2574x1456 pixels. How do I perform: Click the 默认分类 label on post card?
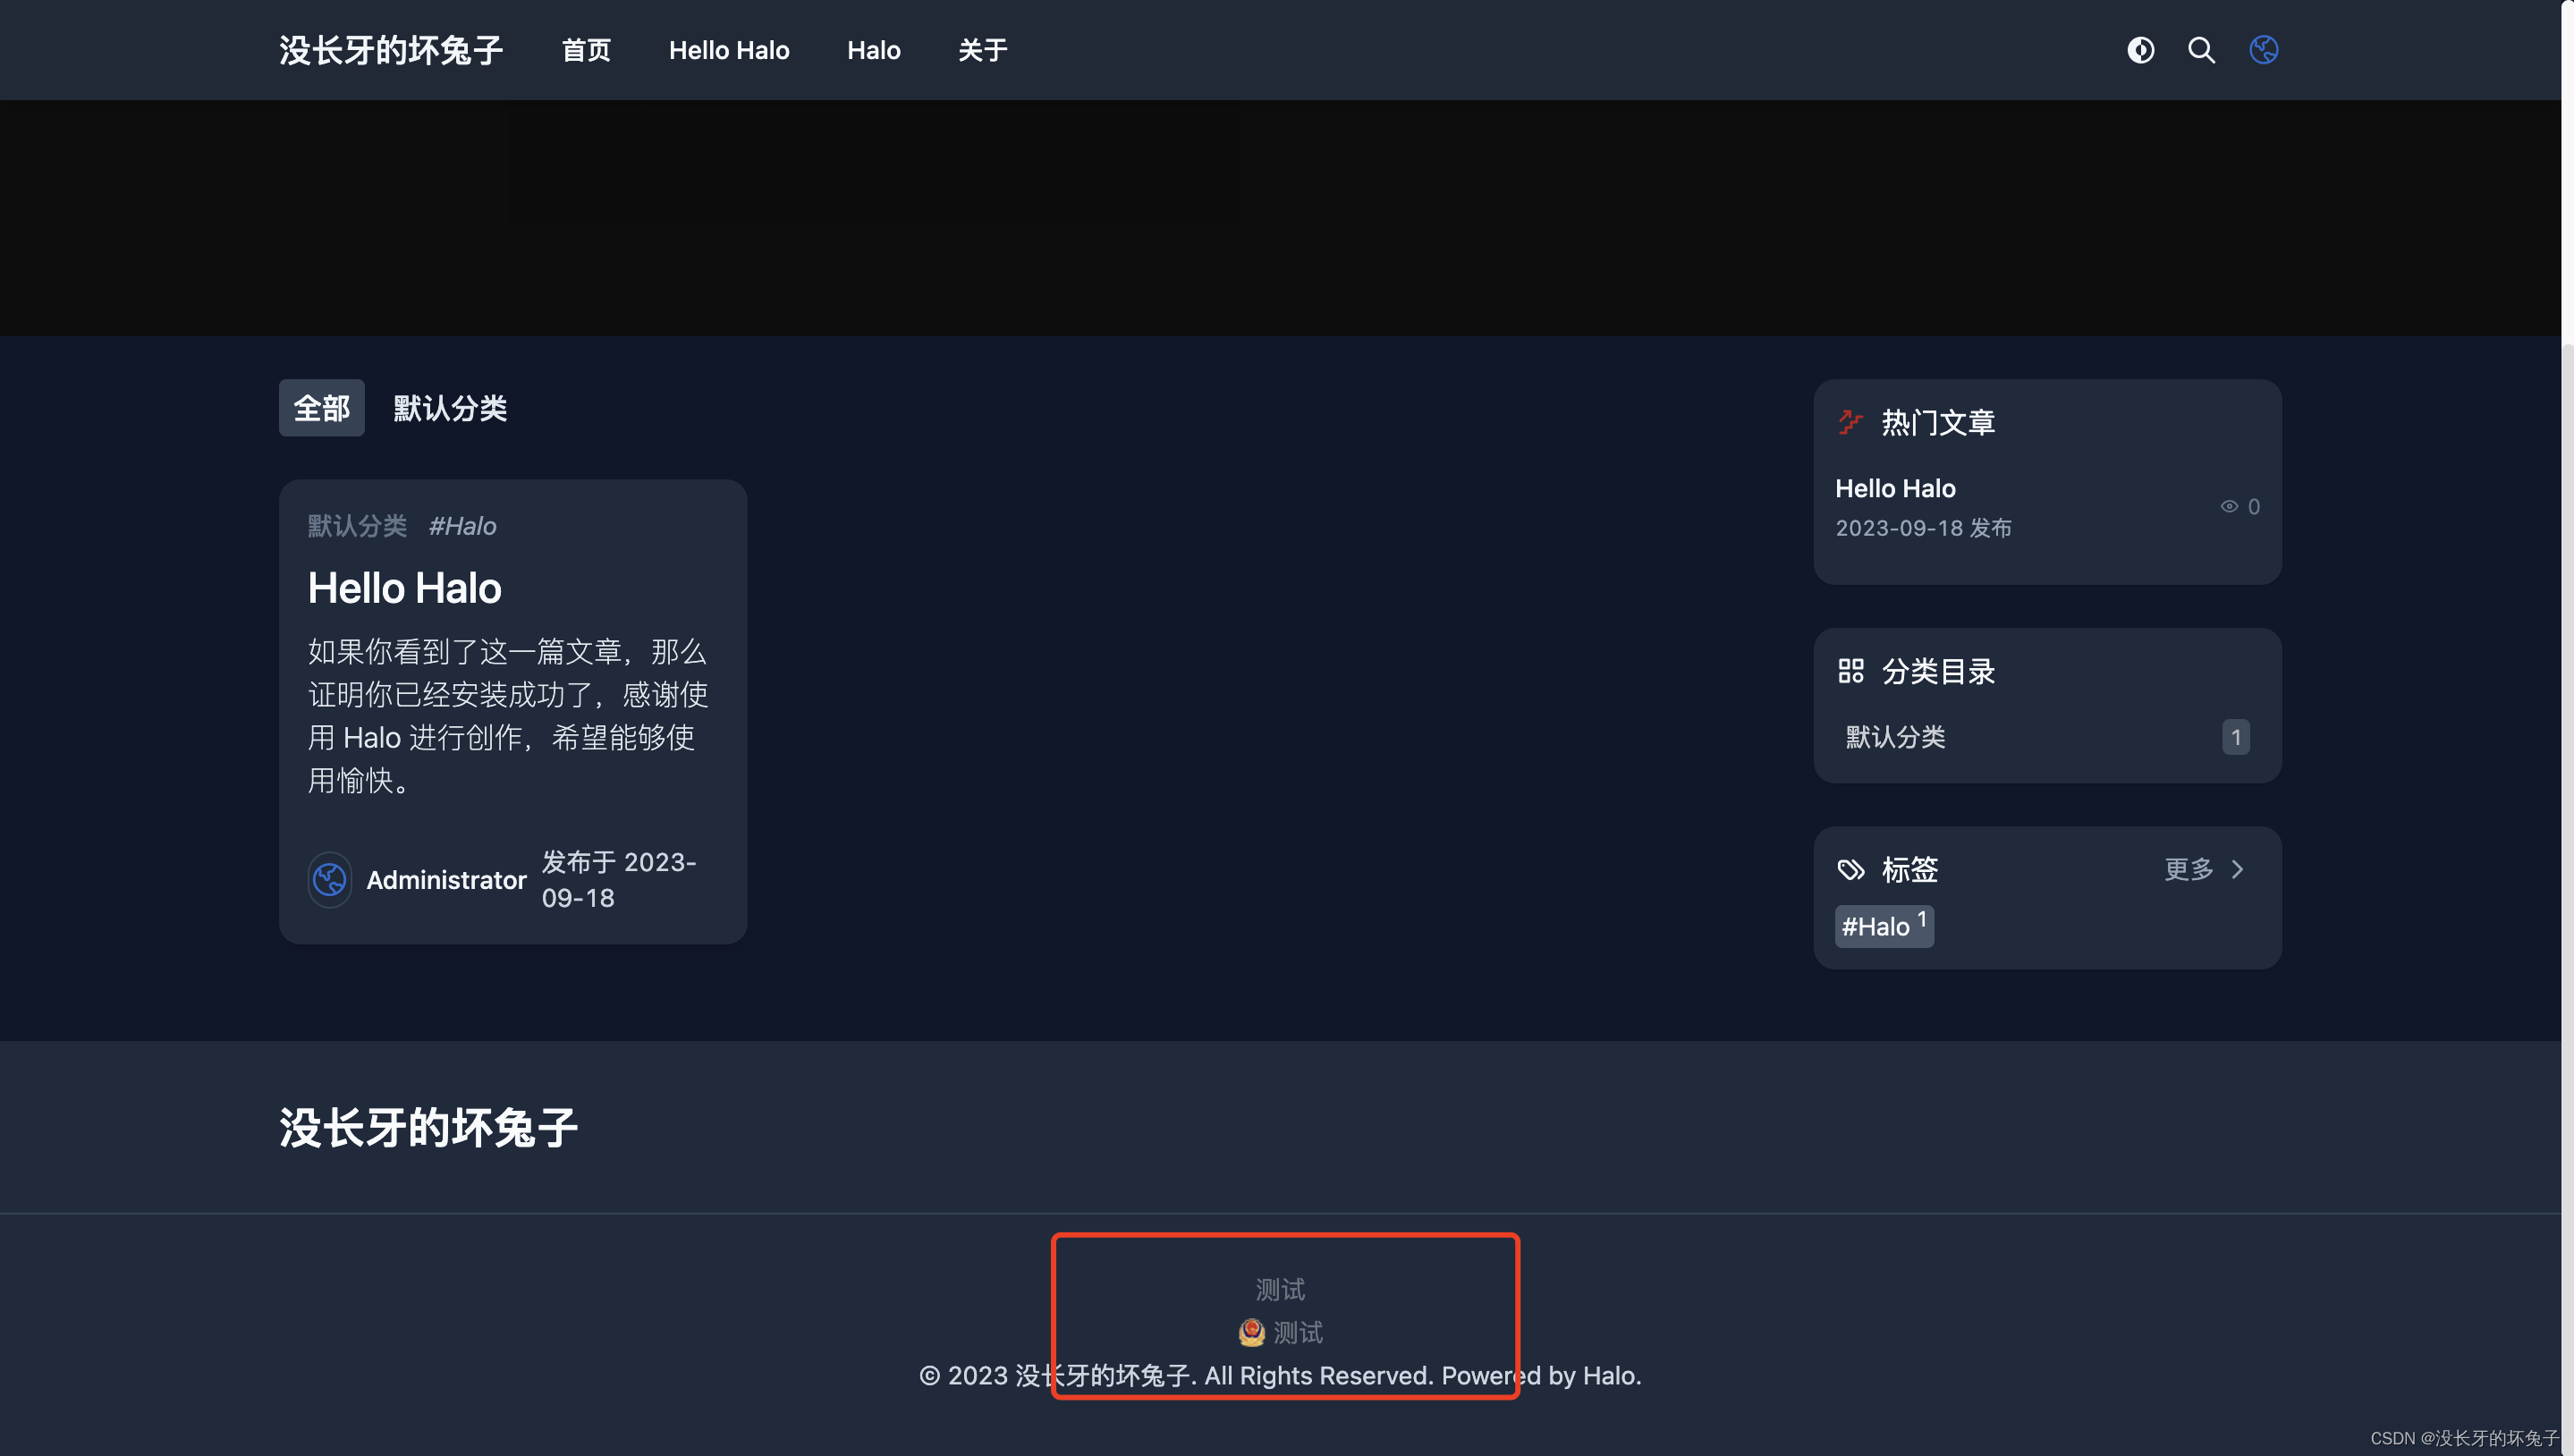coord(357,526)
